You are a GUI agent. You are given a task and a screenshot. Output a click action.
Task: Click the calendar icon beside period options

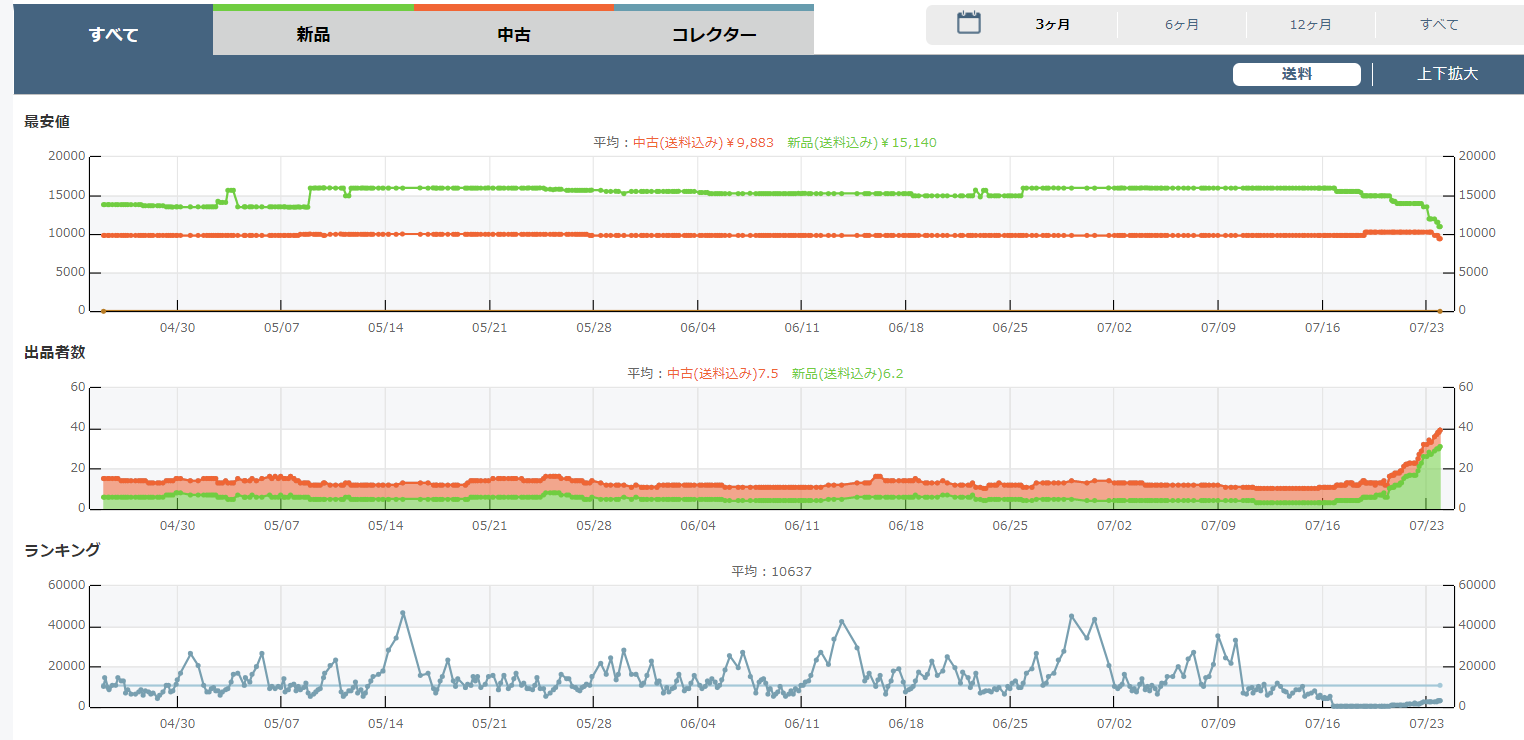click(x=968, y=24)
